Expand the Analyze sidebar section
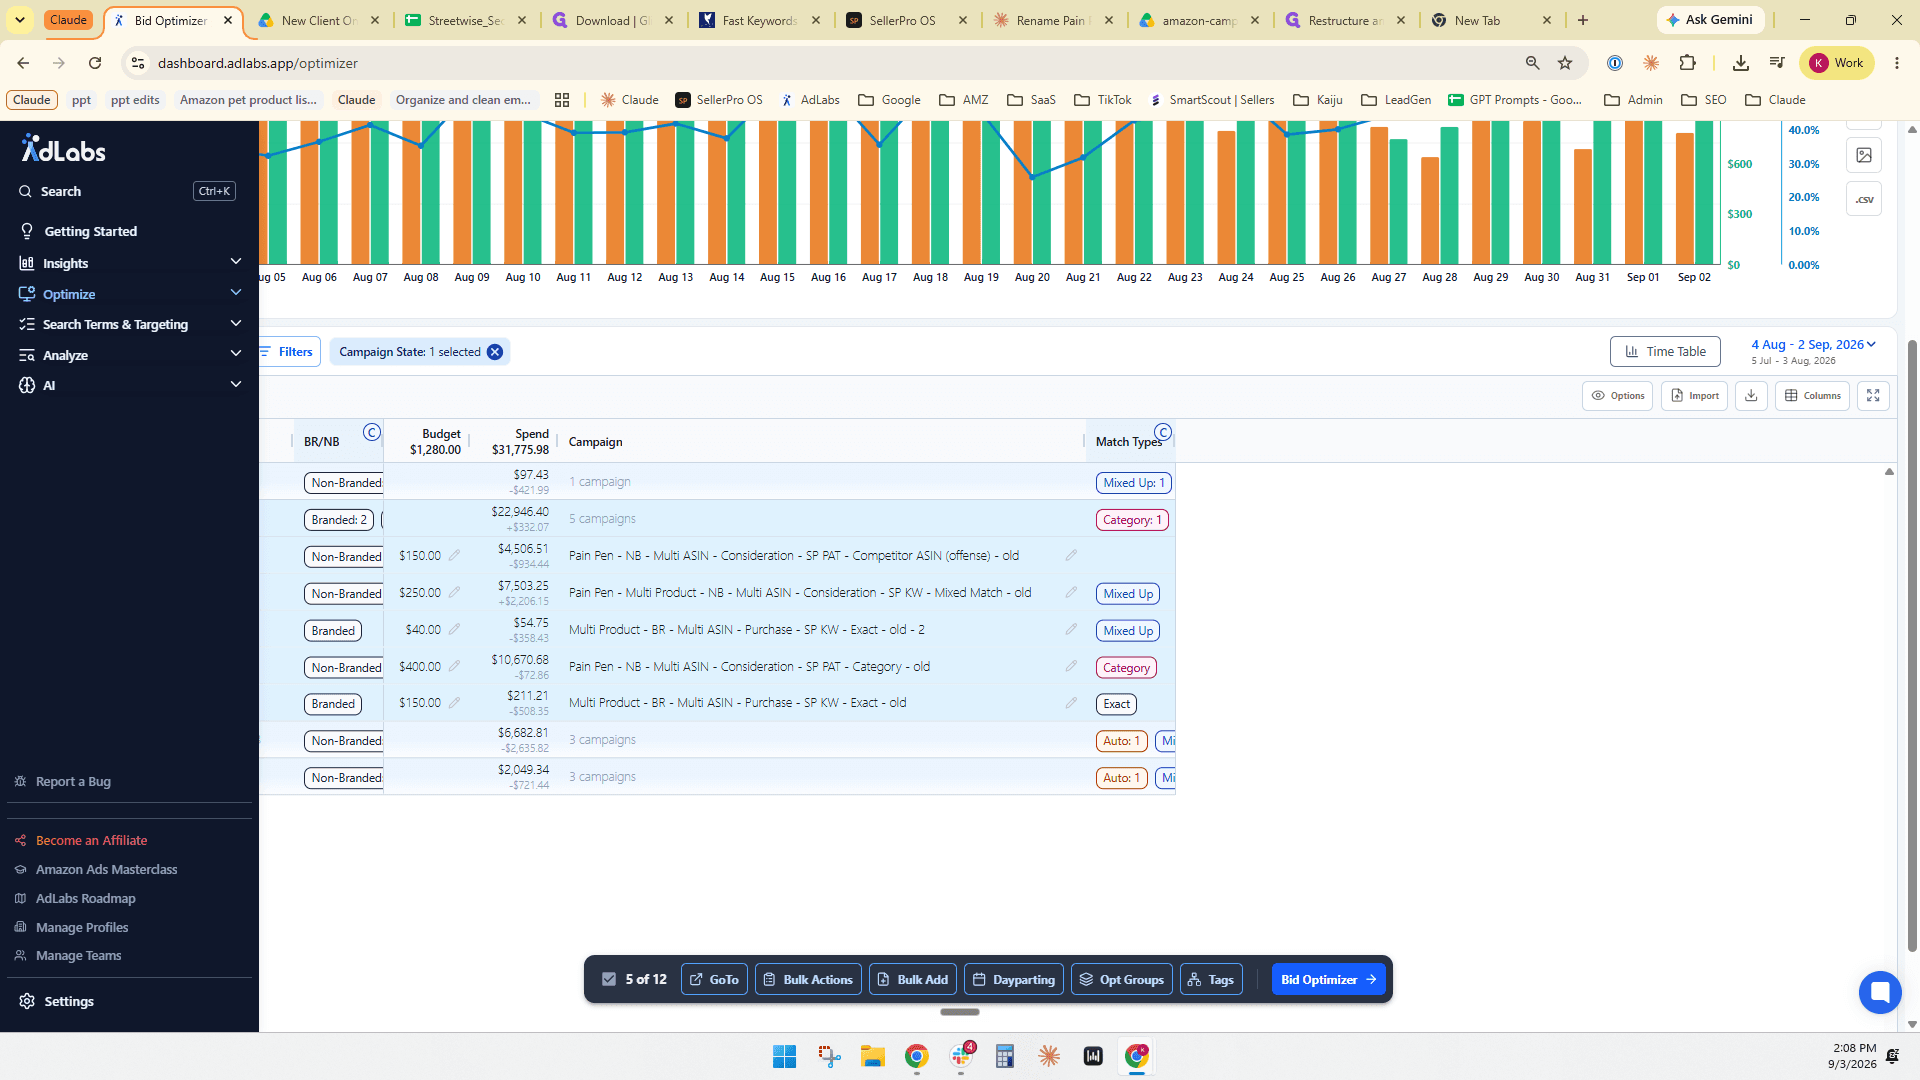The image size is (1920, 1080). click(130, 355)
